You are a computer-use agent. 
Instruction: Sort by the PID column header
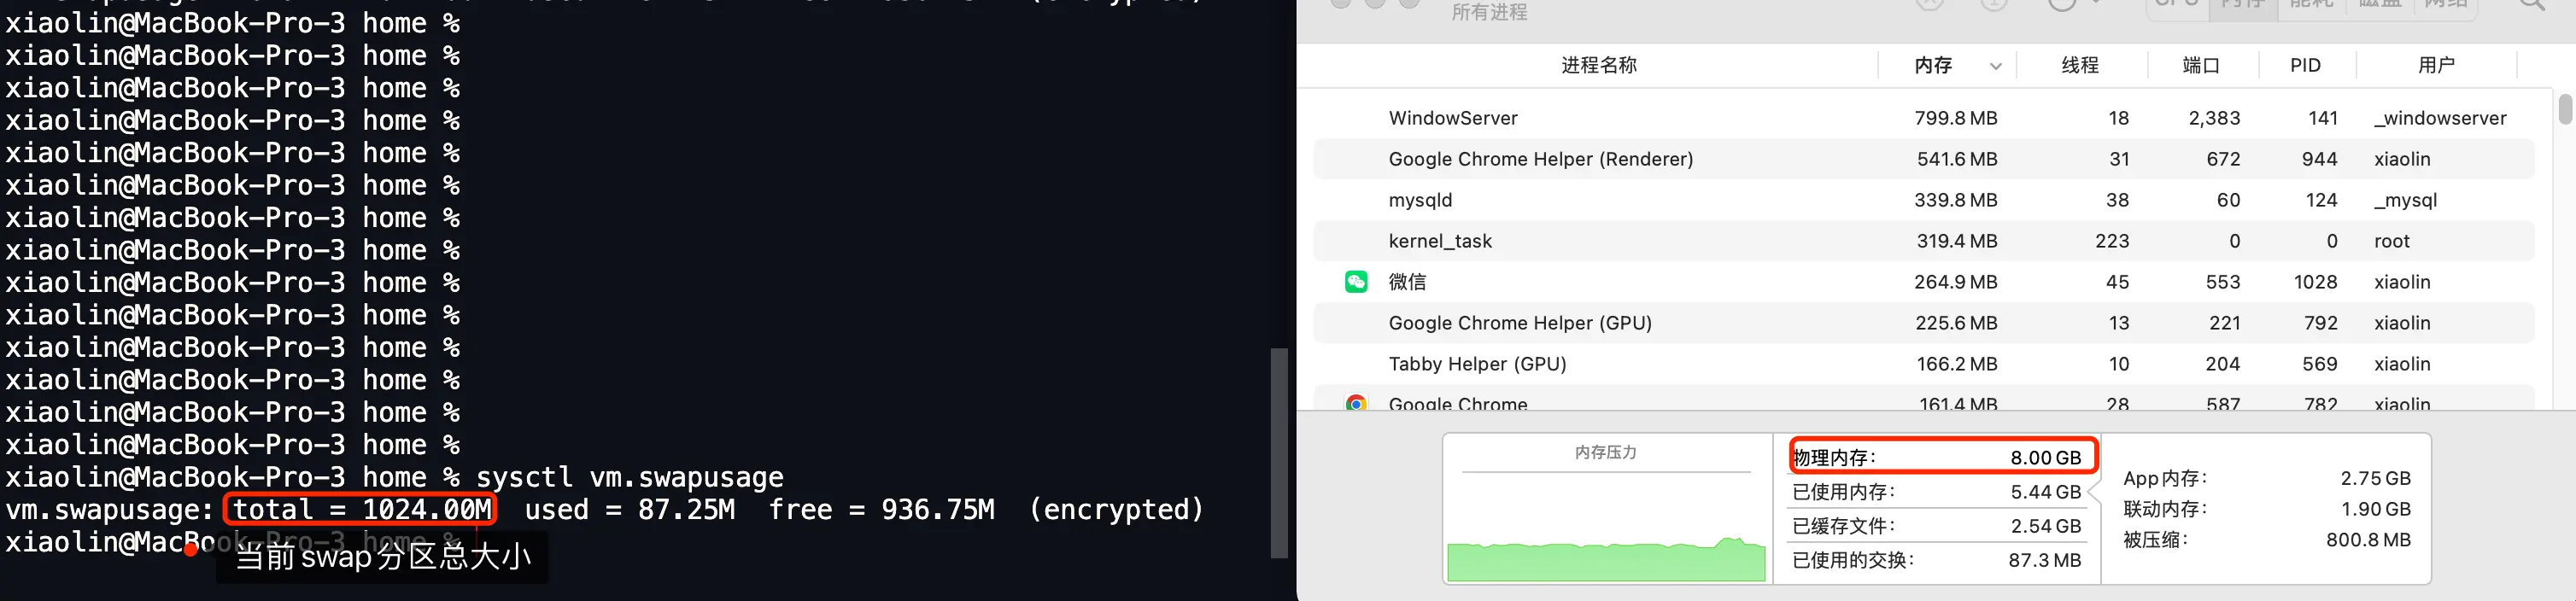click(2304, 66)
